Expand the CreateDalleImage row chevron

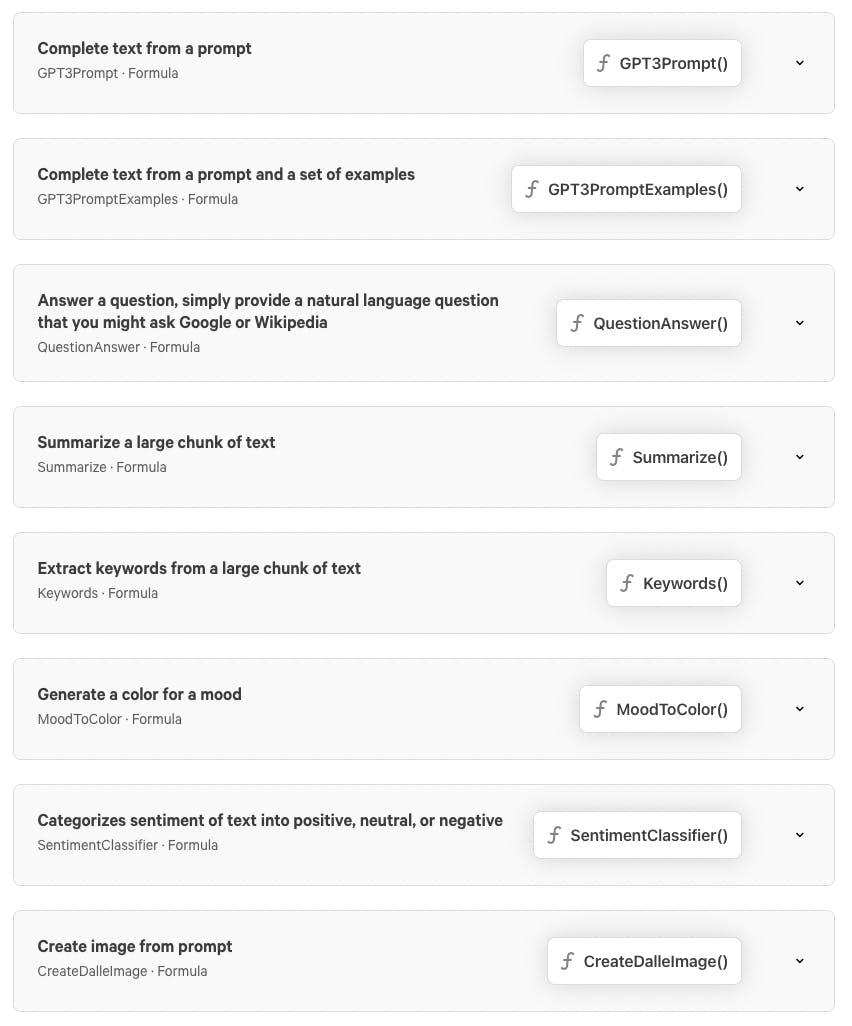click(799, 961)
